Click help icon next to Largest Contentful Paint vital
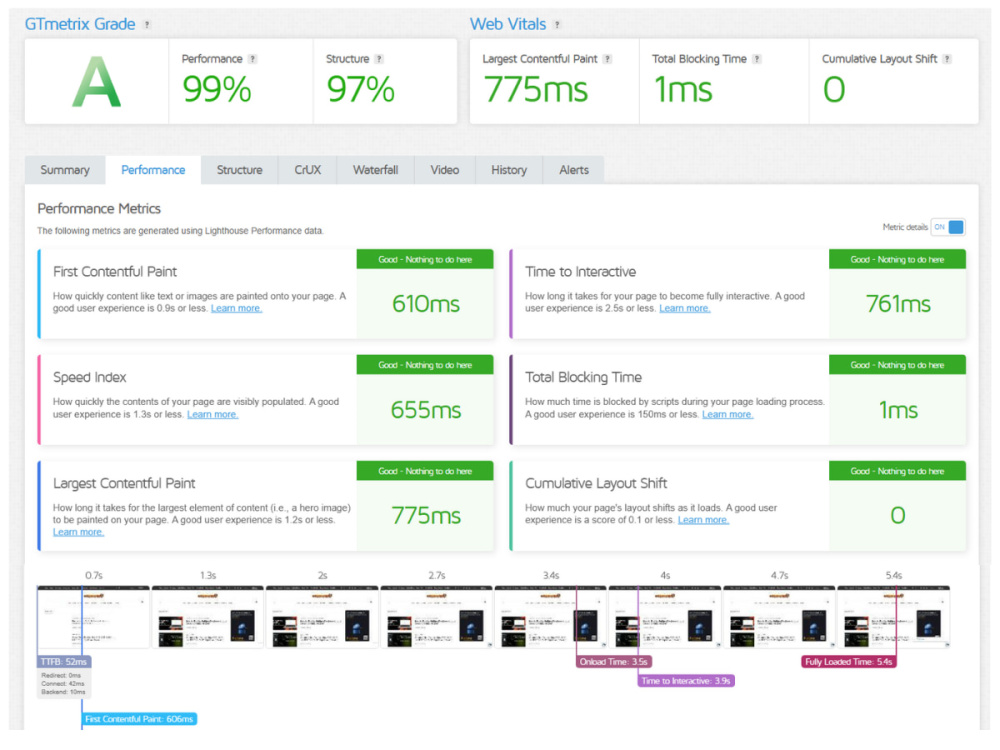 click(x=608, y=59)
